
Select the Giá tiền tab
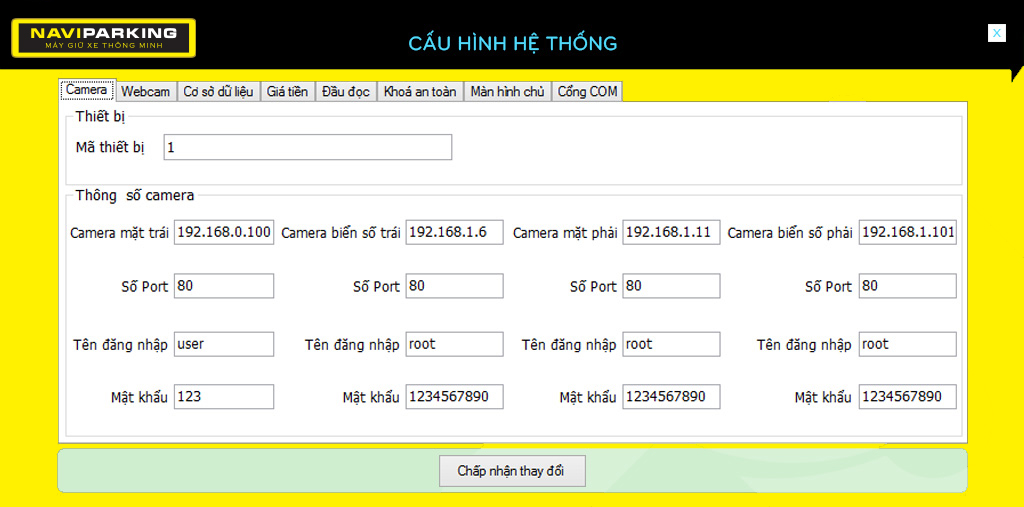point(288,91)
